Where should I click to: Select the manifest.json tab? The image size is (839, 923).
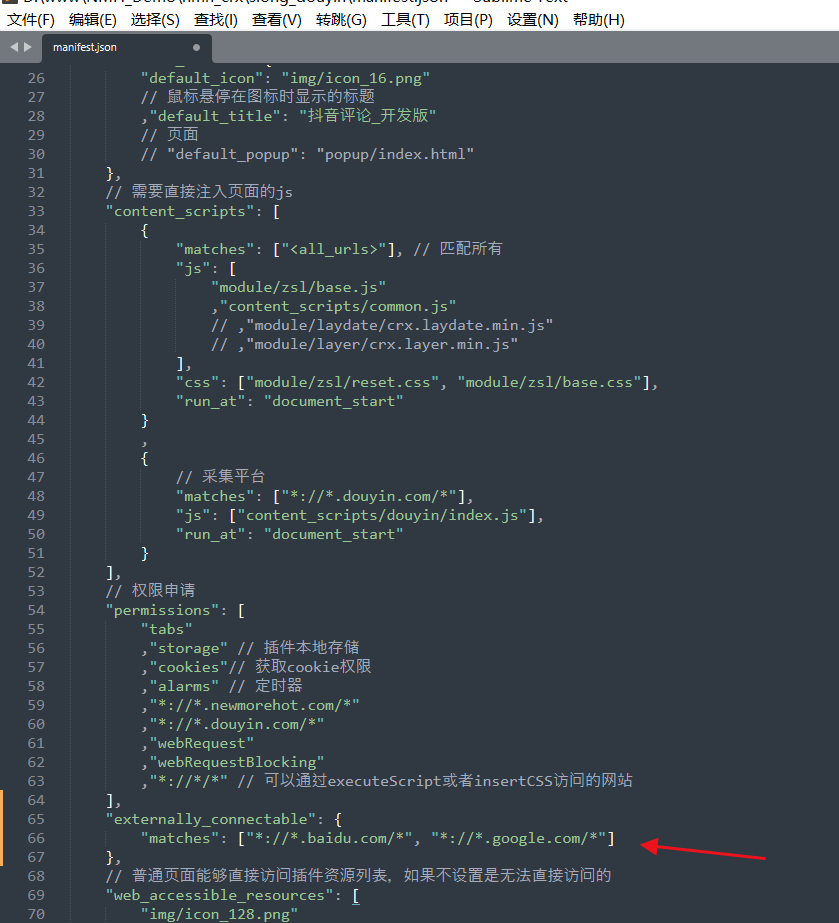pos(85,47)
